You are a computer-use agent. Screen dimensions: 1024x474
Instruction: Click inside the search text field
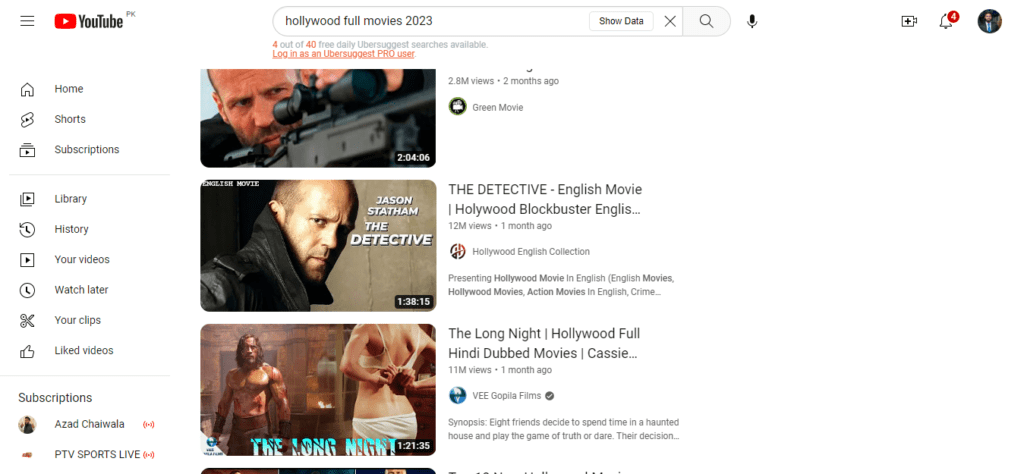click(x=431, y=21)
